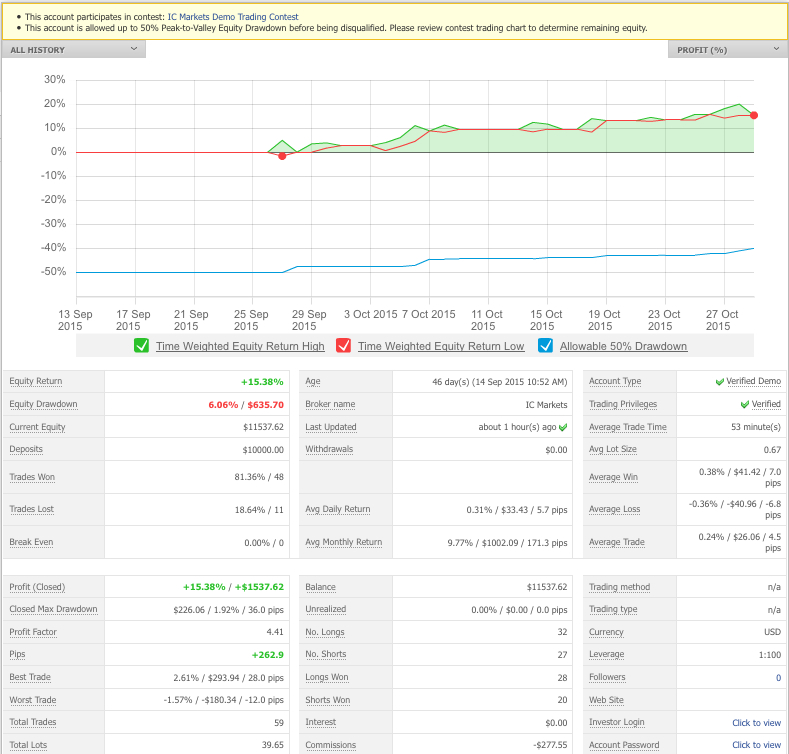The height and width of the screenshot is (754, 789).
Task: Open the PROFIT (%) dropdown
Action: click(728, 49)
